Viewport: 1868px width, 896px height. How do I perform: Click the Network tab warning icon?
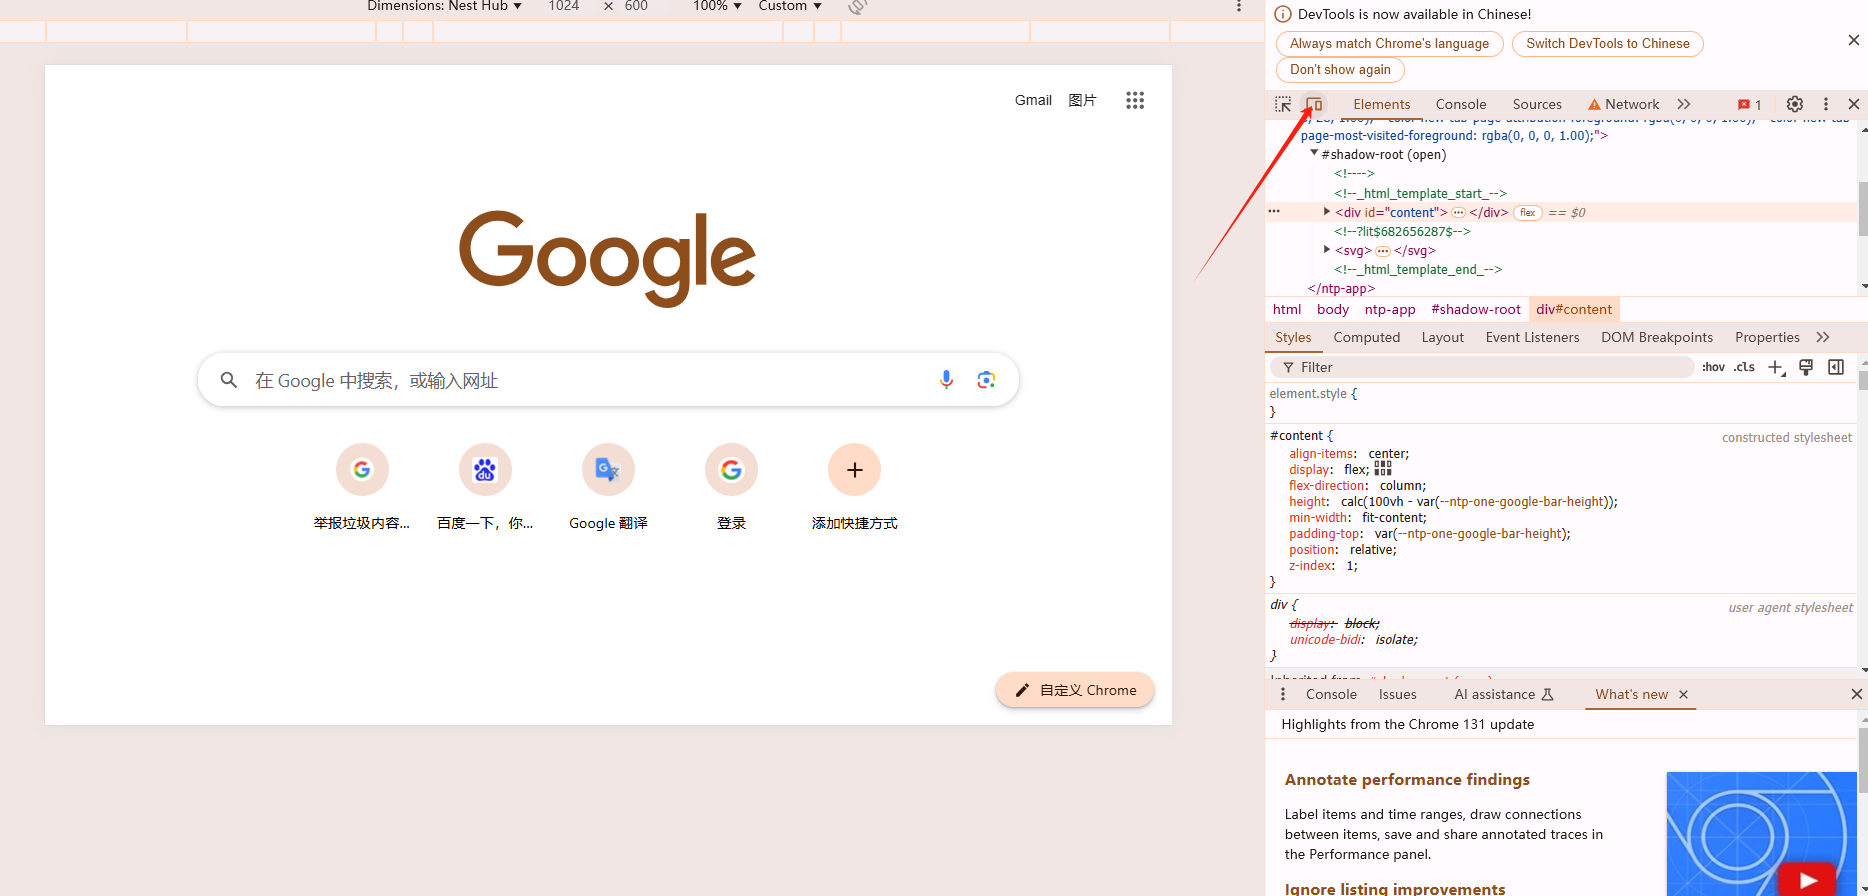(x=1594, y=104)
